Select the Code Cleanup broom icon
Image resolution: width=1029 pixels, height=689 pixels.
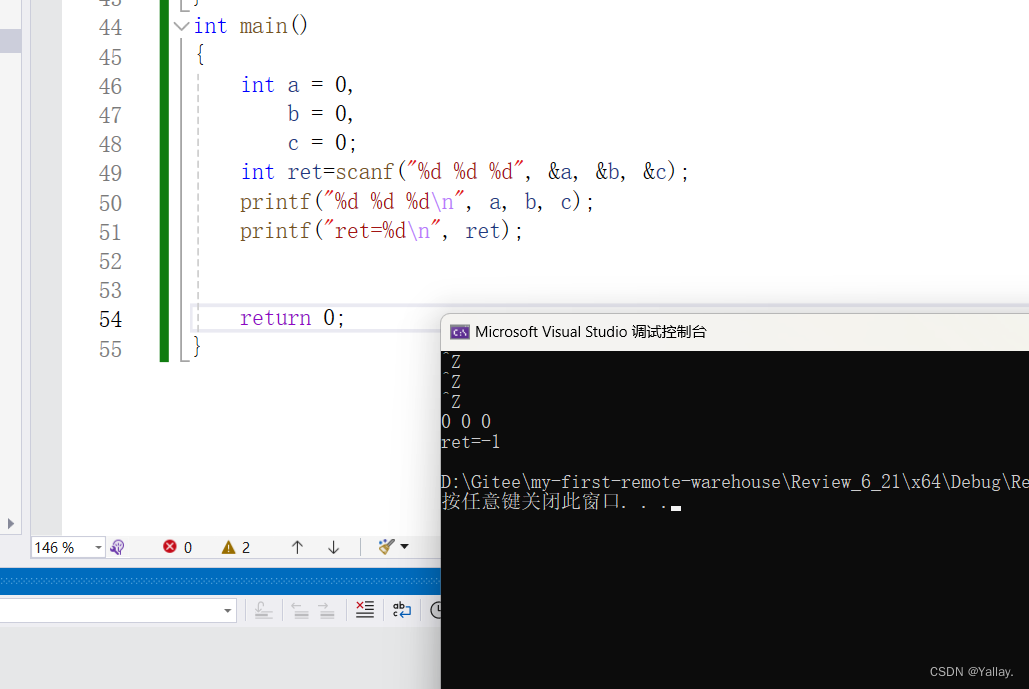(385, 547)
